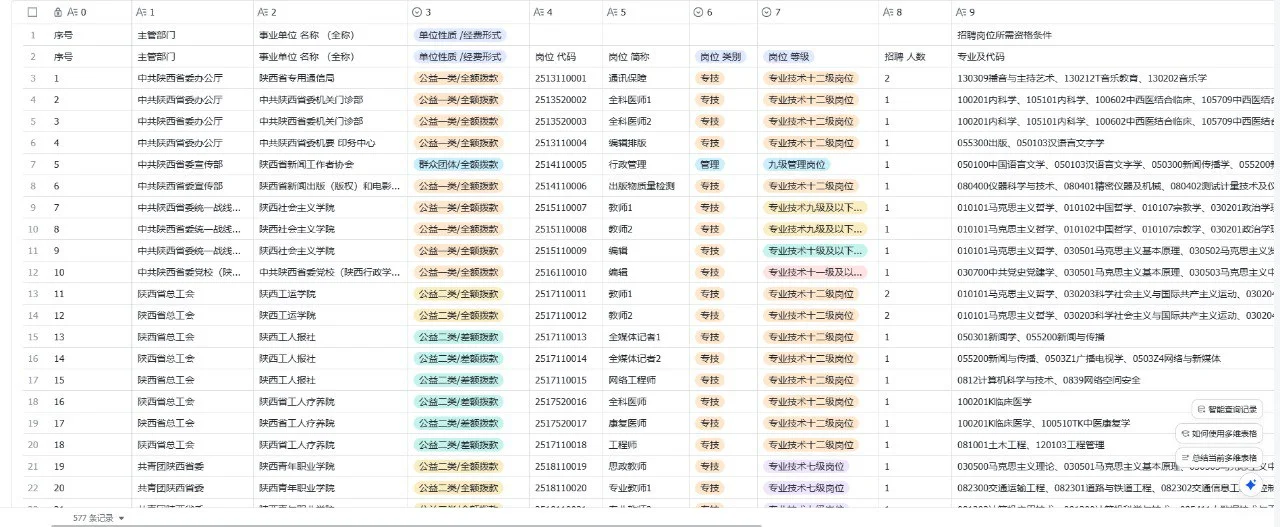Select cell 行政管理
Image resolution: width=1280 pixels, height=527 pixels.
[x=644, y=164]
